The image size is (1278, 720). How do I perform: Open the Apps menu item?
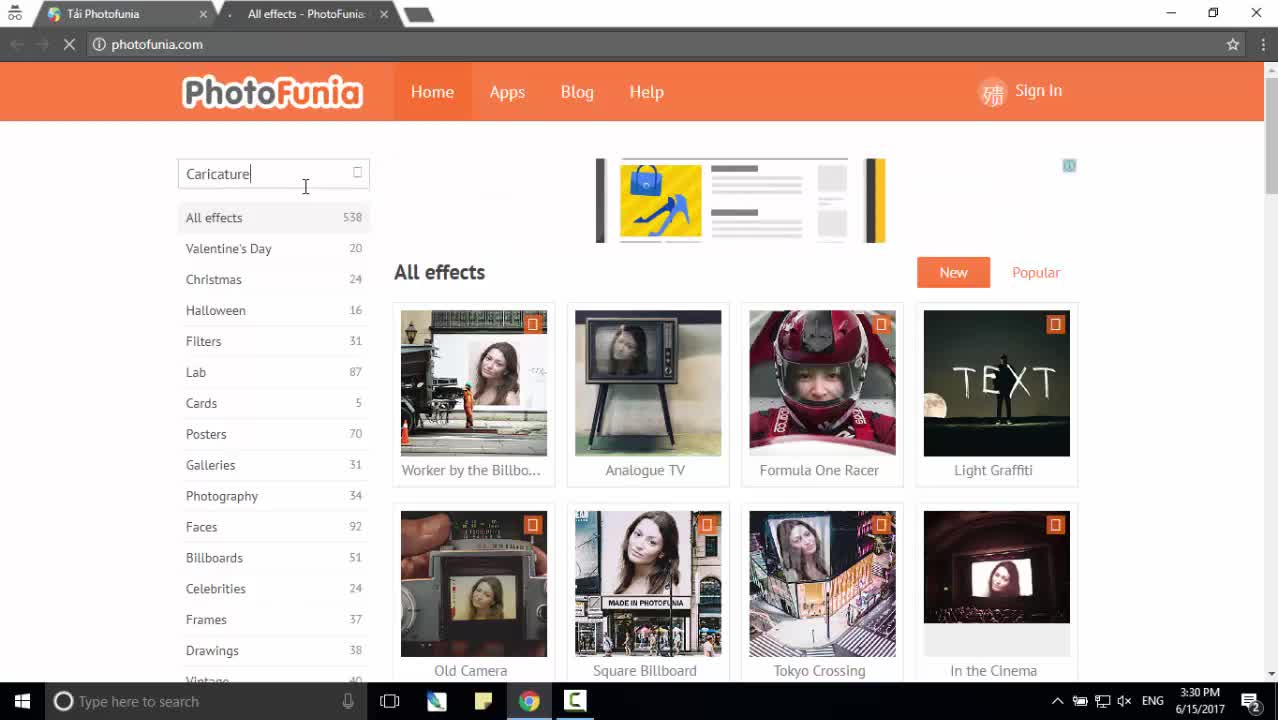click(507, 92)
